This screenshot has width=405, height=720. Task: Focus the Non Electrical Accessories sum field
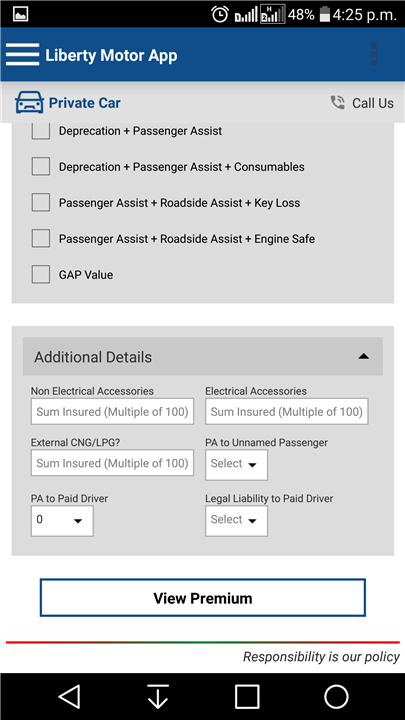[x=112, y=411]
